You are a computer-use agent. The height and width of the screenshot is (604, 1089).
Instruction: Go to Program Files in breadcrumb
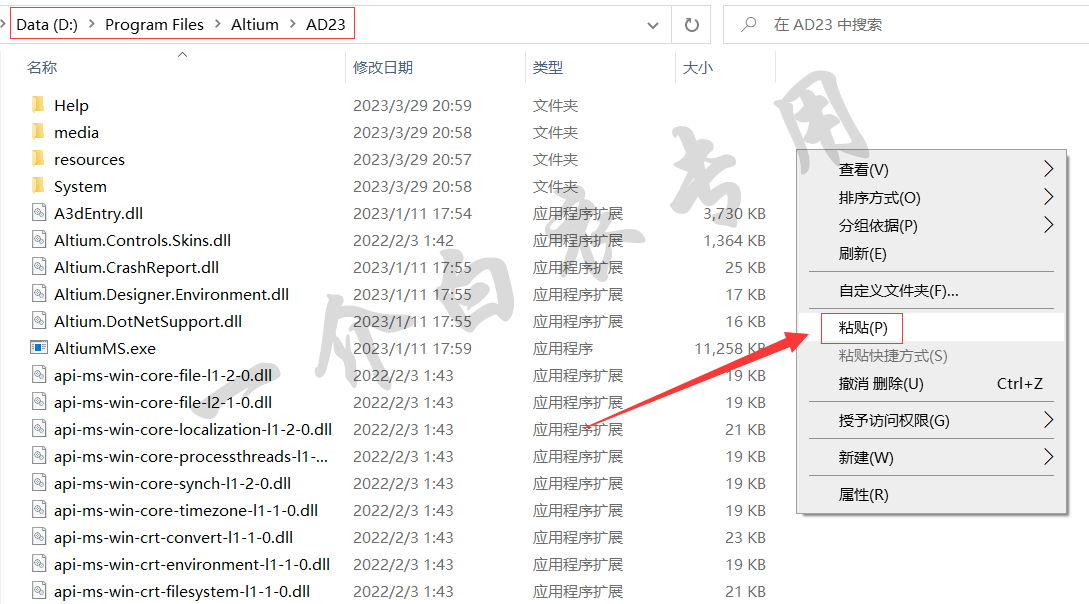click(x=154, y=24)
